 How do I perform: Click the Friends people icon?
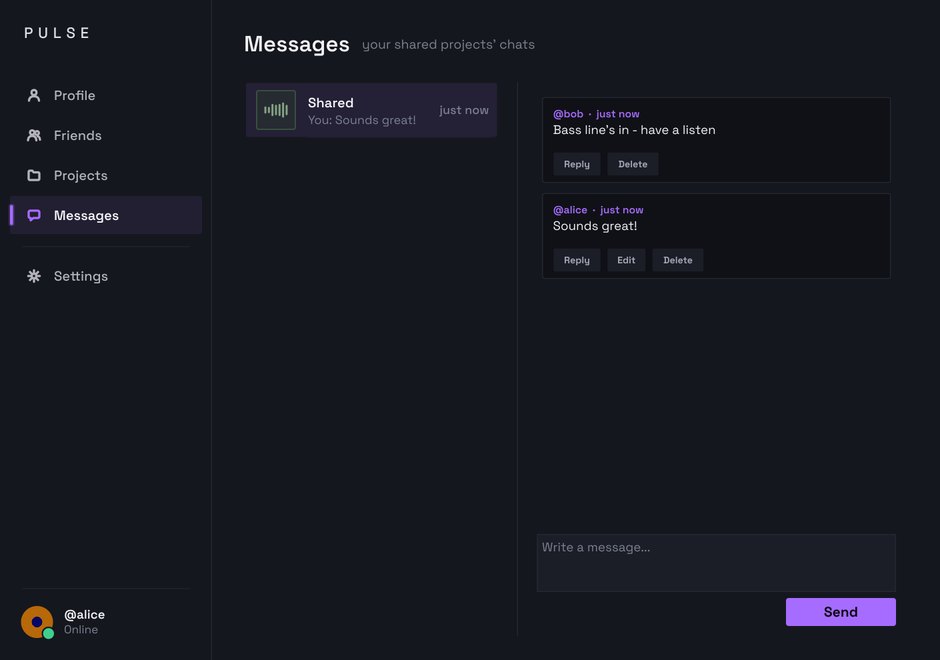click(x=34, y=135)
